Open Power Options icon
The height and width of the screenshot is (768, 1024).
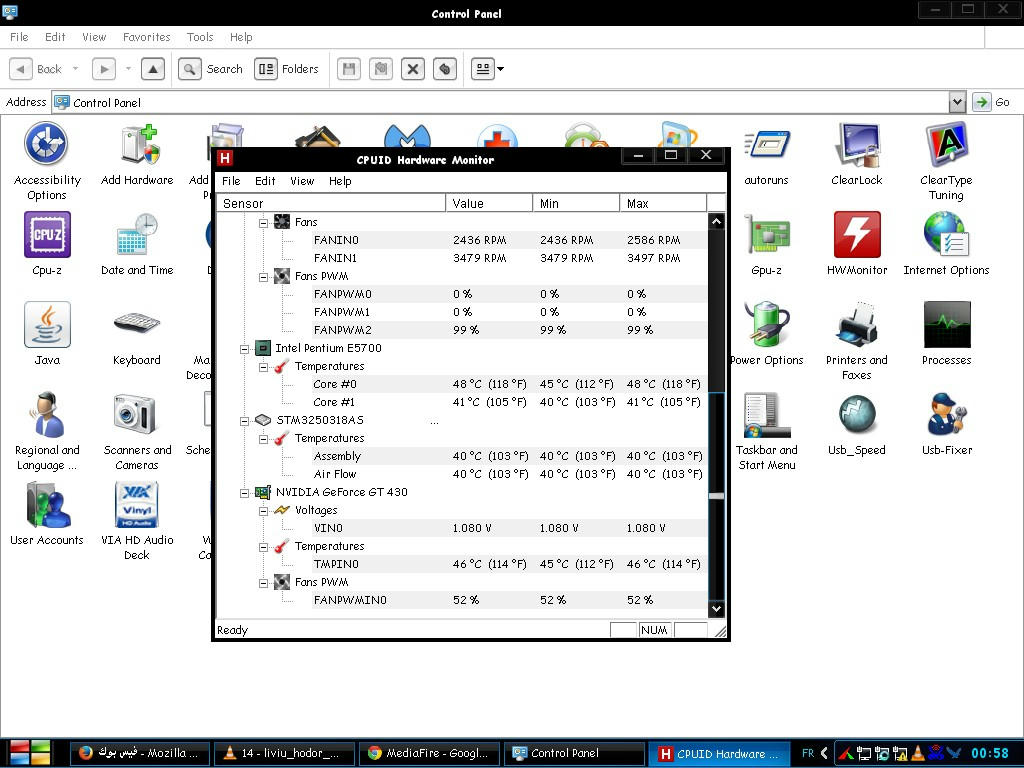pos(767,334)
